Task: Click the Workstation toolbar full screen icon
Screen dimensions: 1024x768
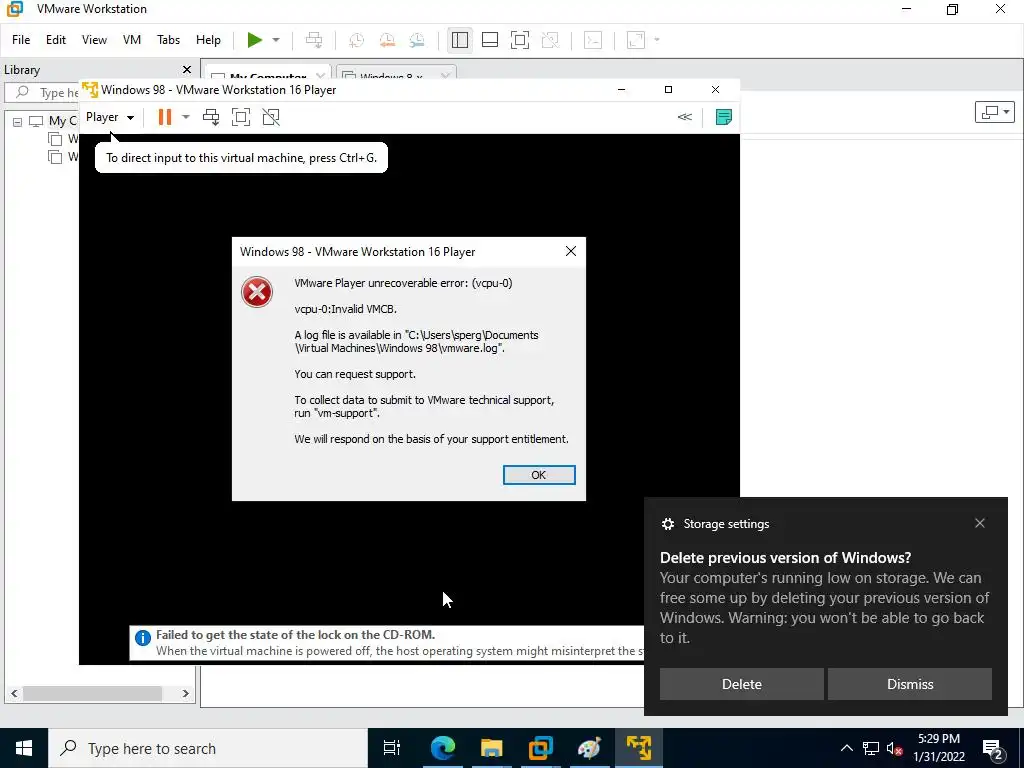Action: pyautogui.click(x=520, y=40)
